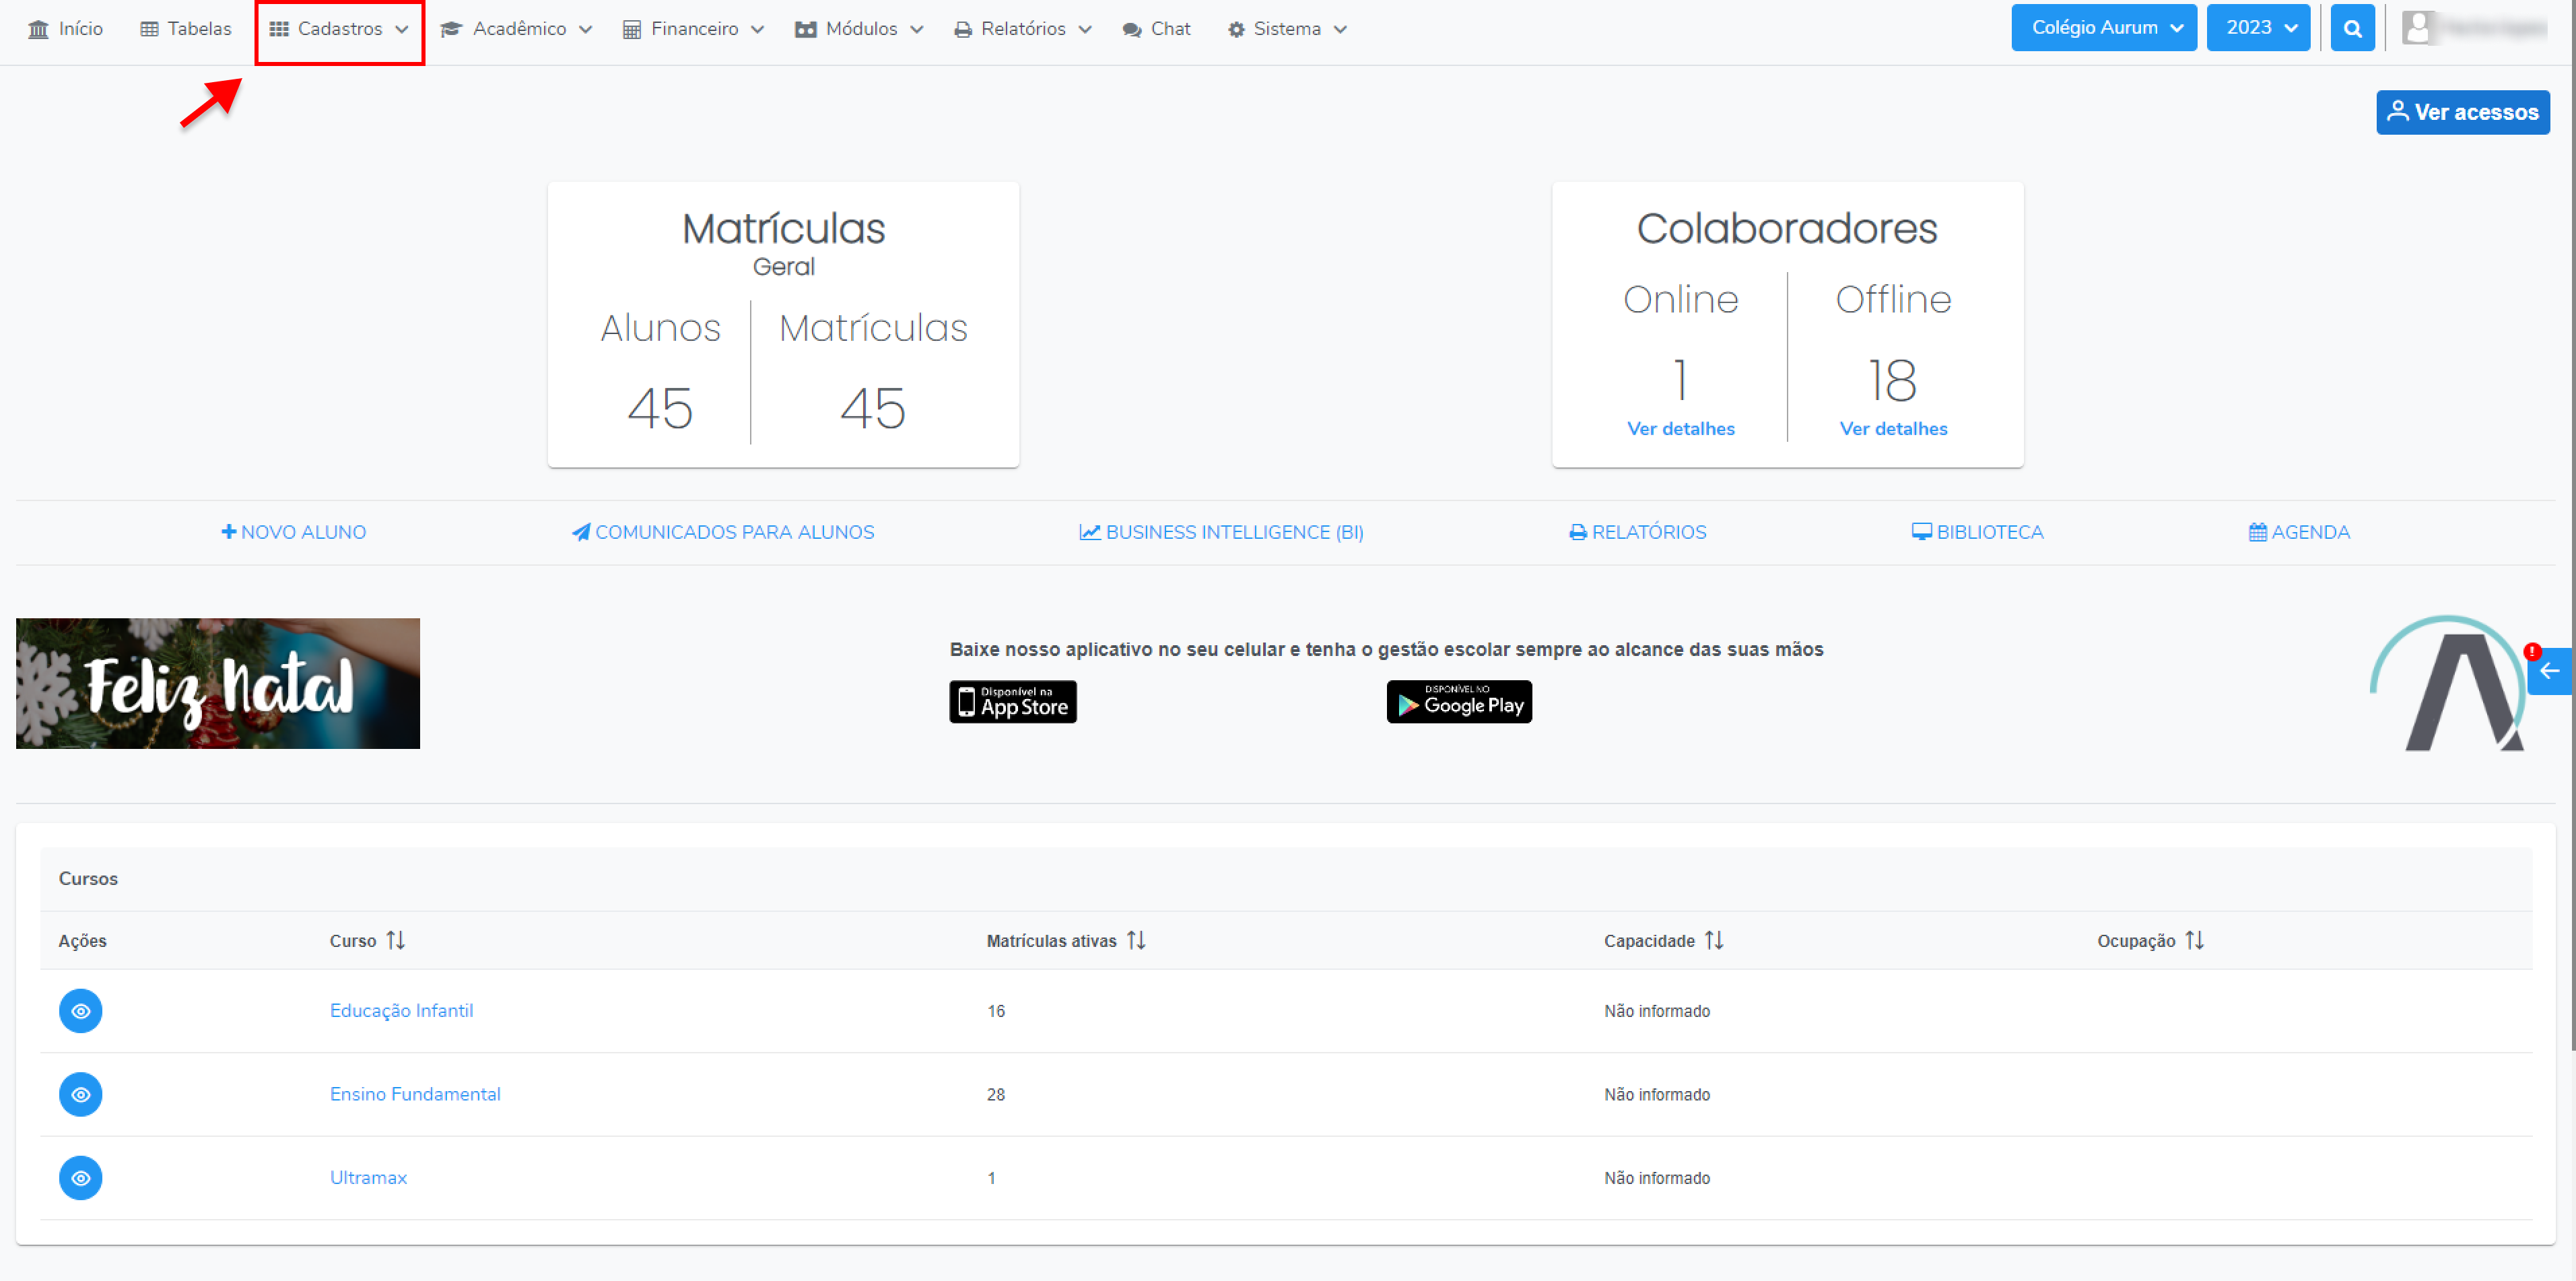This screenshot has height=1281, width=2576.
Task: Click the Feliz Natal banner image
Action: click(218, 683)
